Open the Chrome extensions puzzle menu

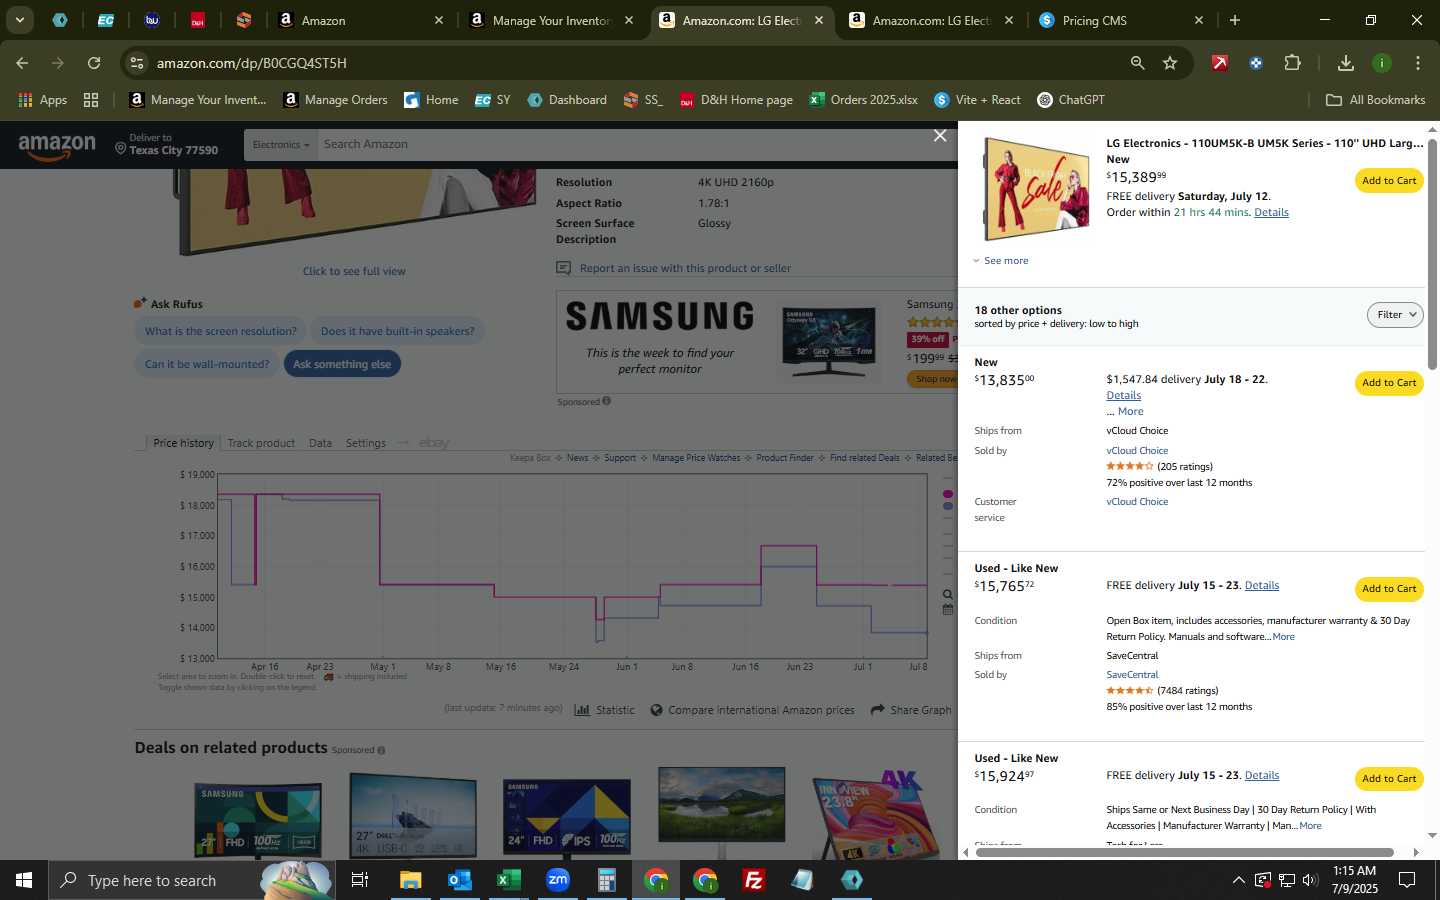pos(1292,63)
